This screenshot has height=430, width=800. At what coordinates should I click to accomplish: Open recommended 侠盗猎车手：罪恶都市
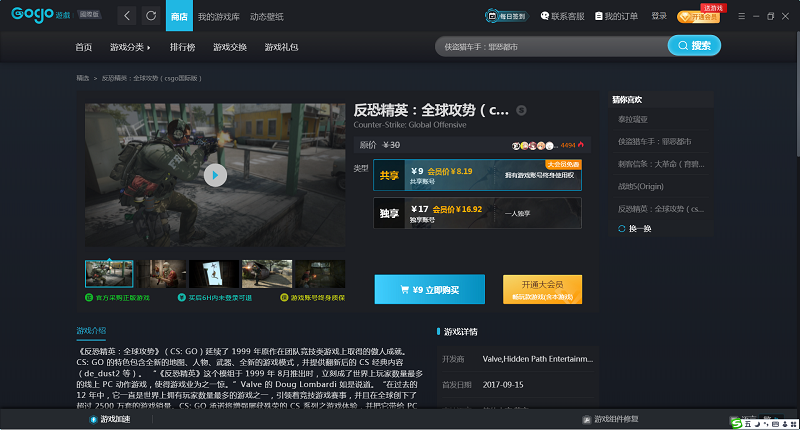point(655,142)
